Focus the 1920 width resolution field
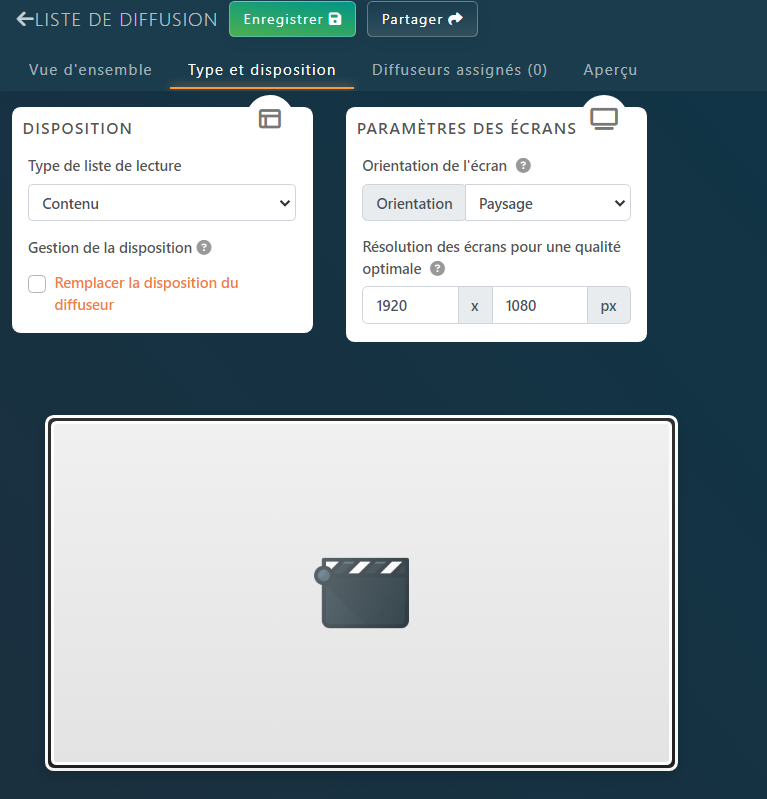Screen dimensions: 767x799 [x=410, y=306]
